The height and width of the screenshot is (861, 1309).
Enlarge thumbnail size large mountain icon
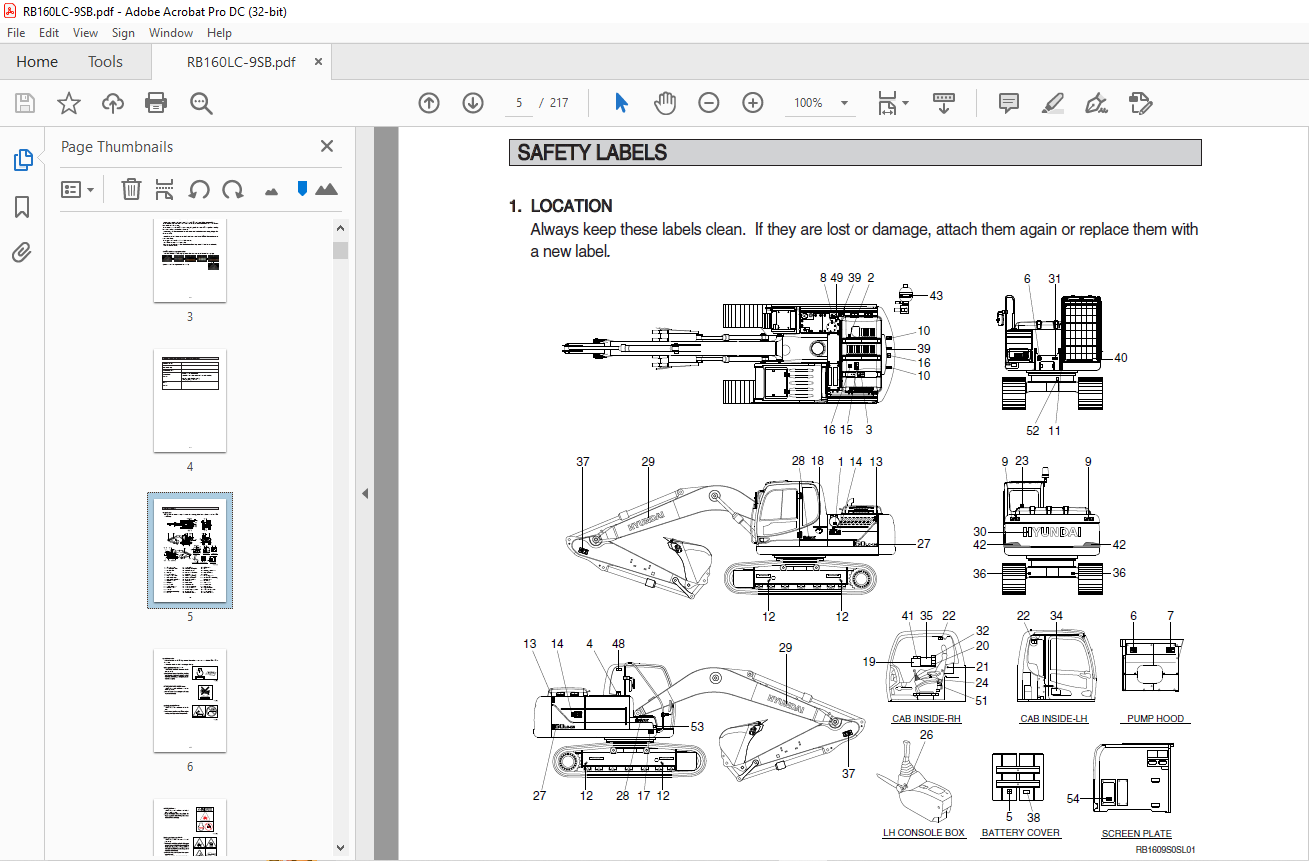pos(326,189)
